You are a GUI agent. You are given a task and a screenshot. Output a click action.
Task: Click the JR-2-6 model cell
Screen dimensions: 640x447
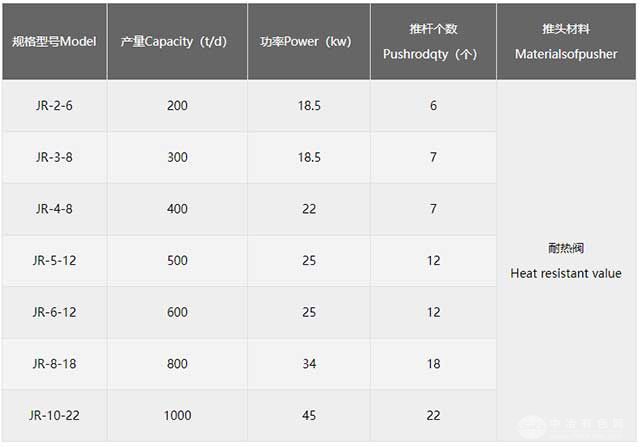pyautogui.click(x=54, y=106)
